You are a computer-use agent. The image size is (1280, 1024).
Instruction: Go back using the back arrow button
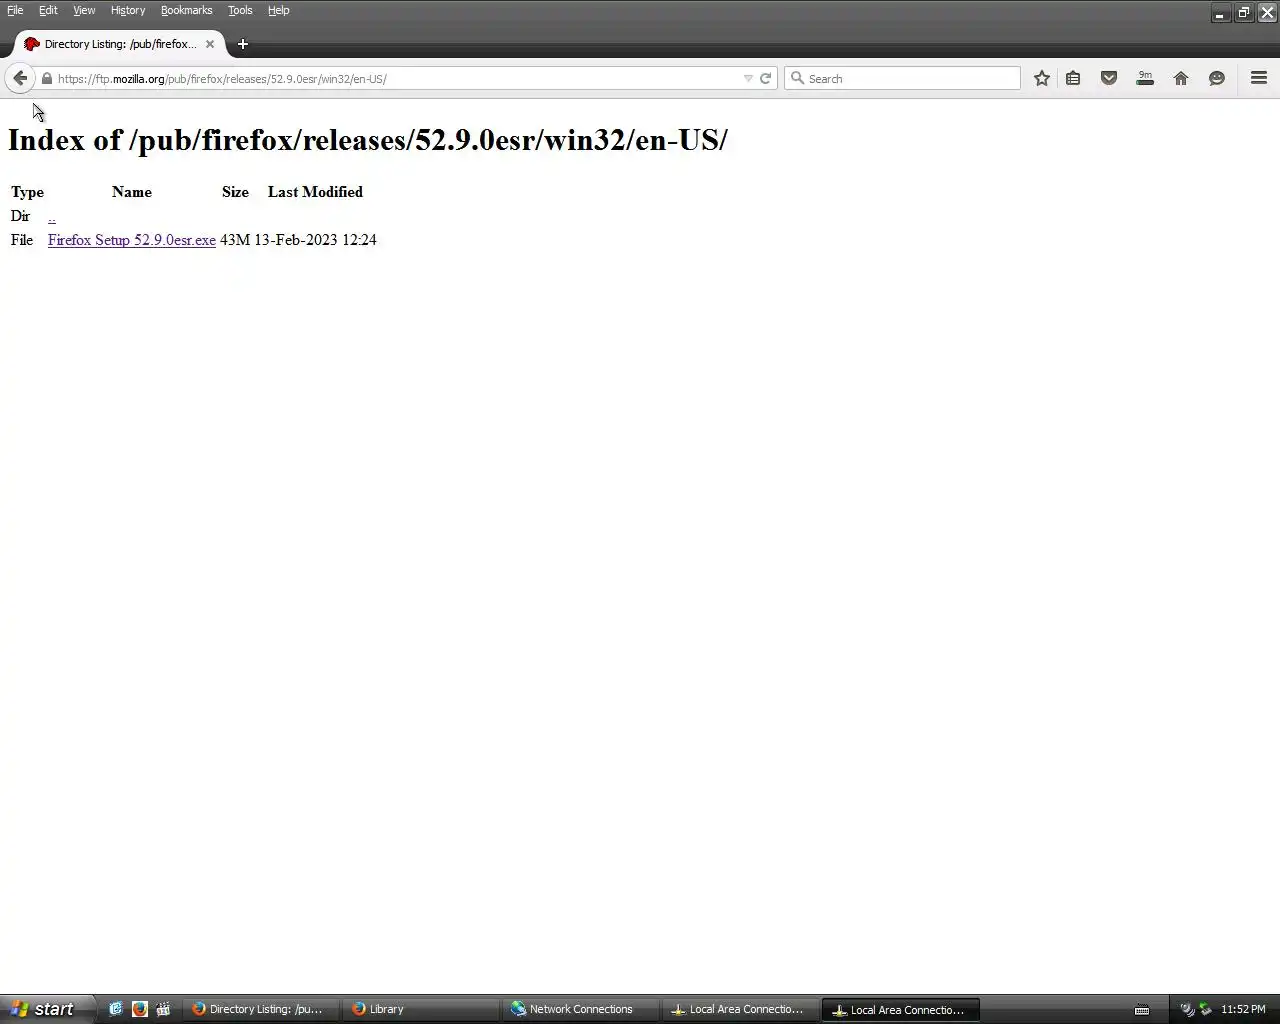pyautogui.click(x=20, y=78)
